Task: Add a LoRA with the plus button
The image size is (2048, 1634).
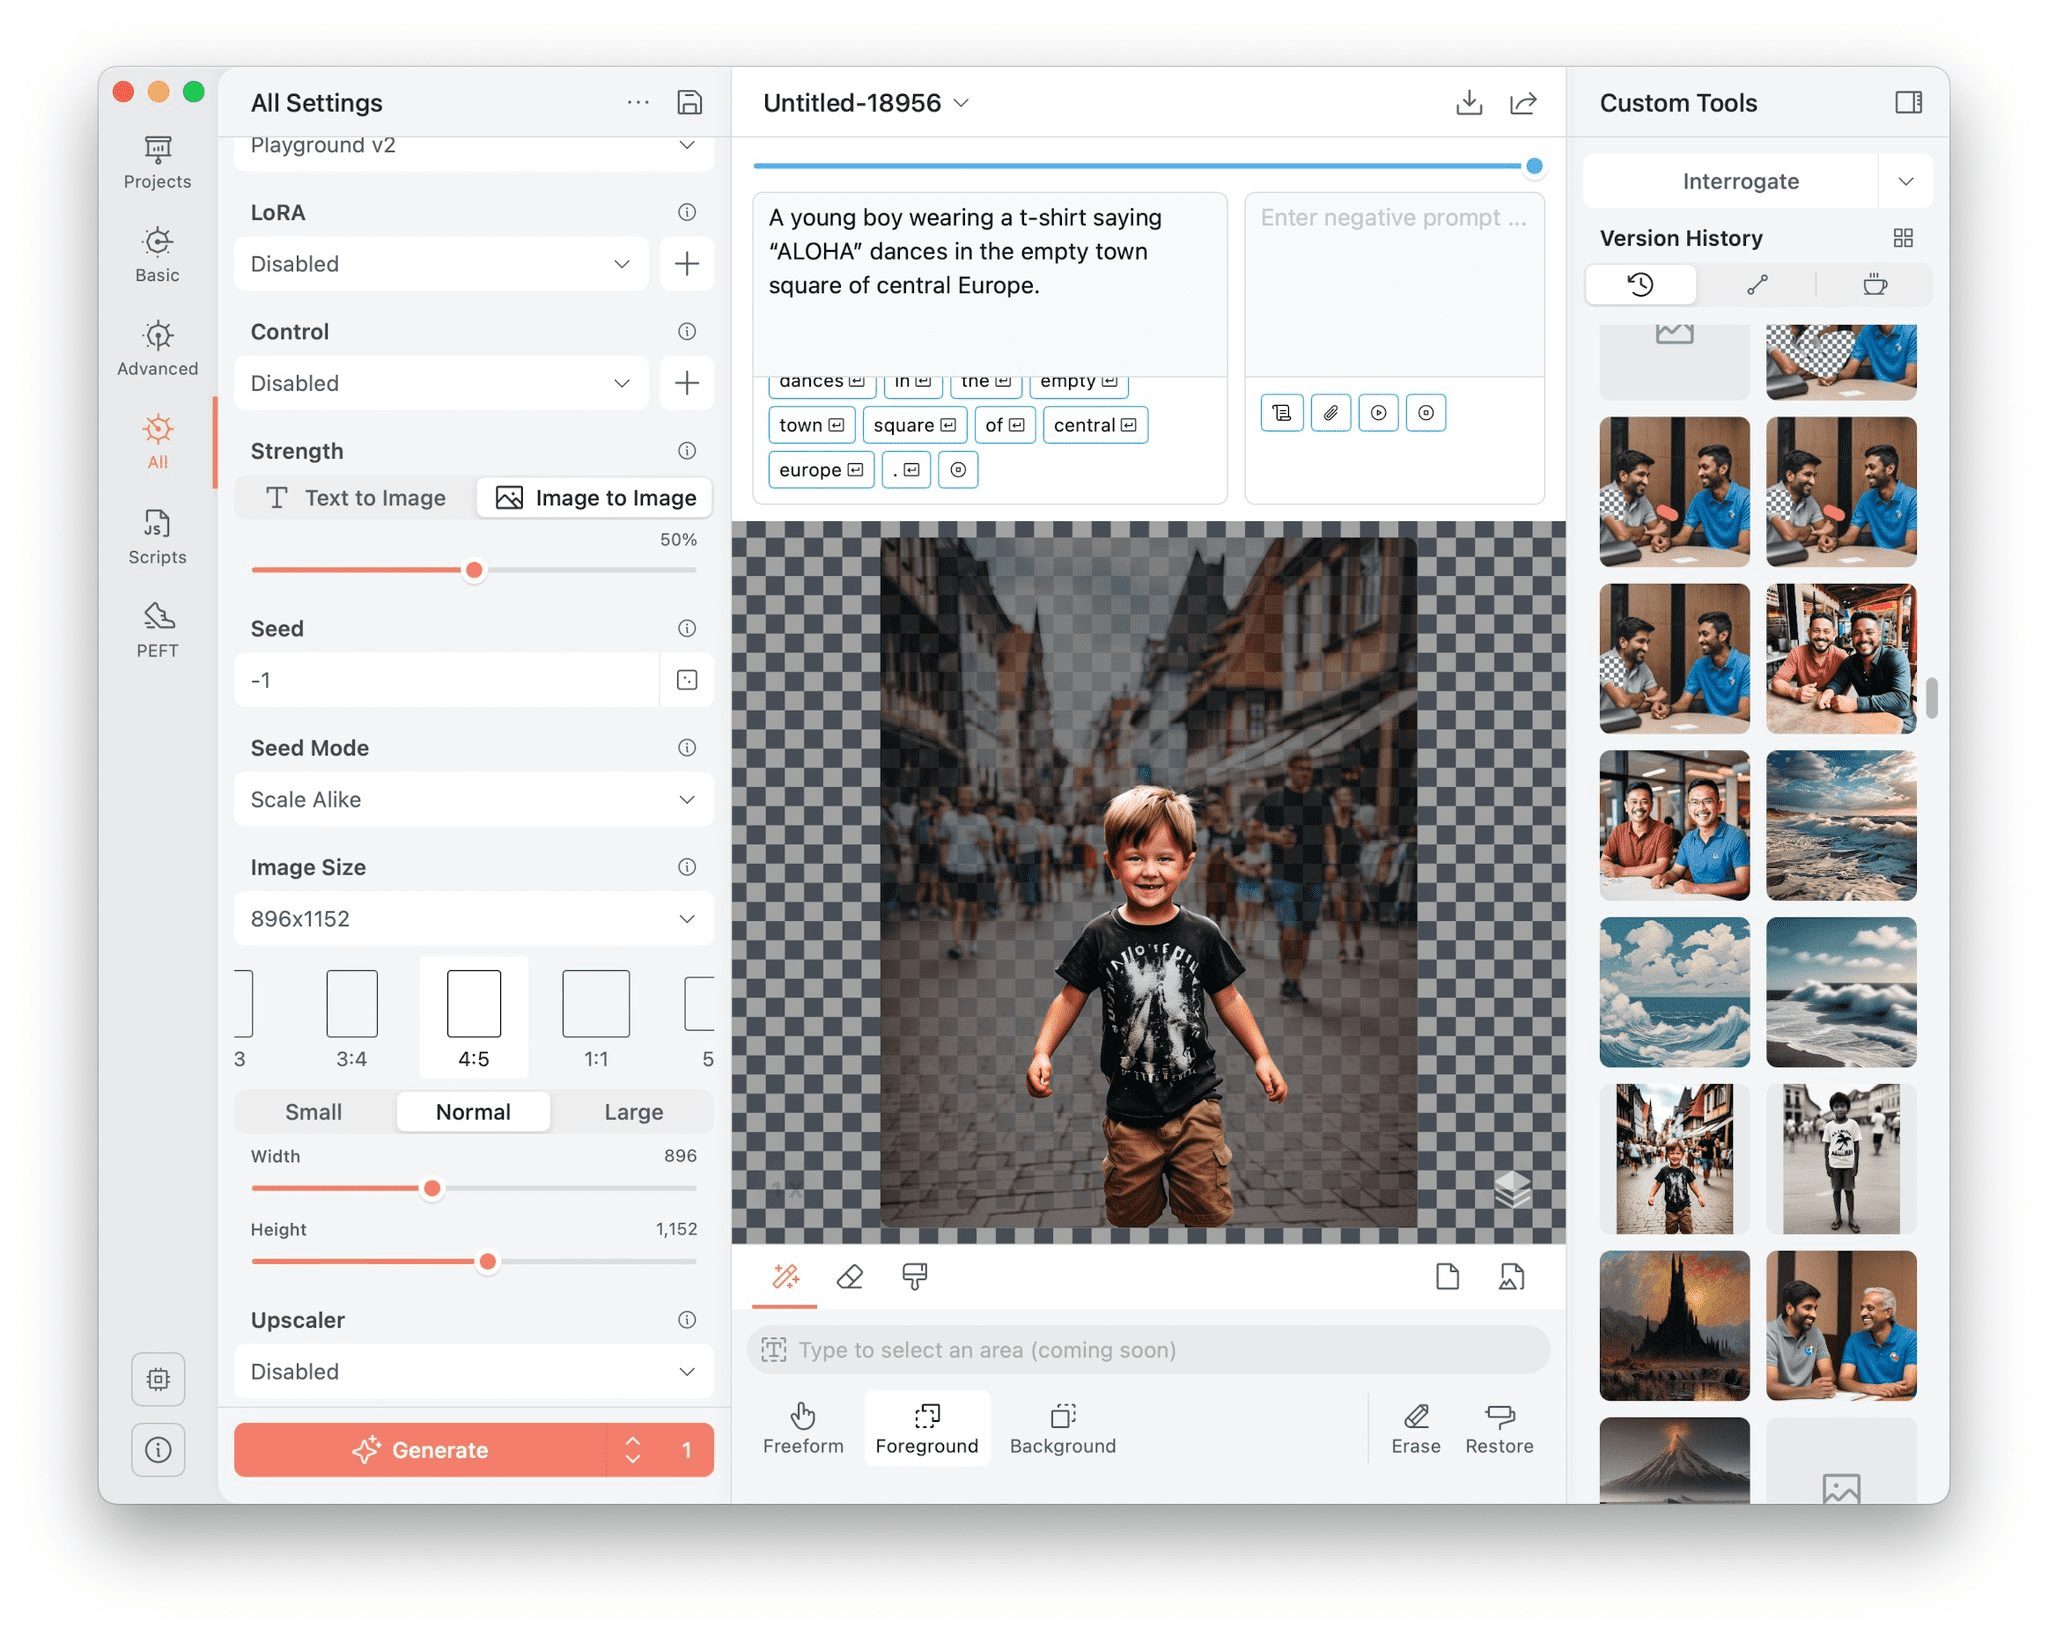Action: pos(687,264)
